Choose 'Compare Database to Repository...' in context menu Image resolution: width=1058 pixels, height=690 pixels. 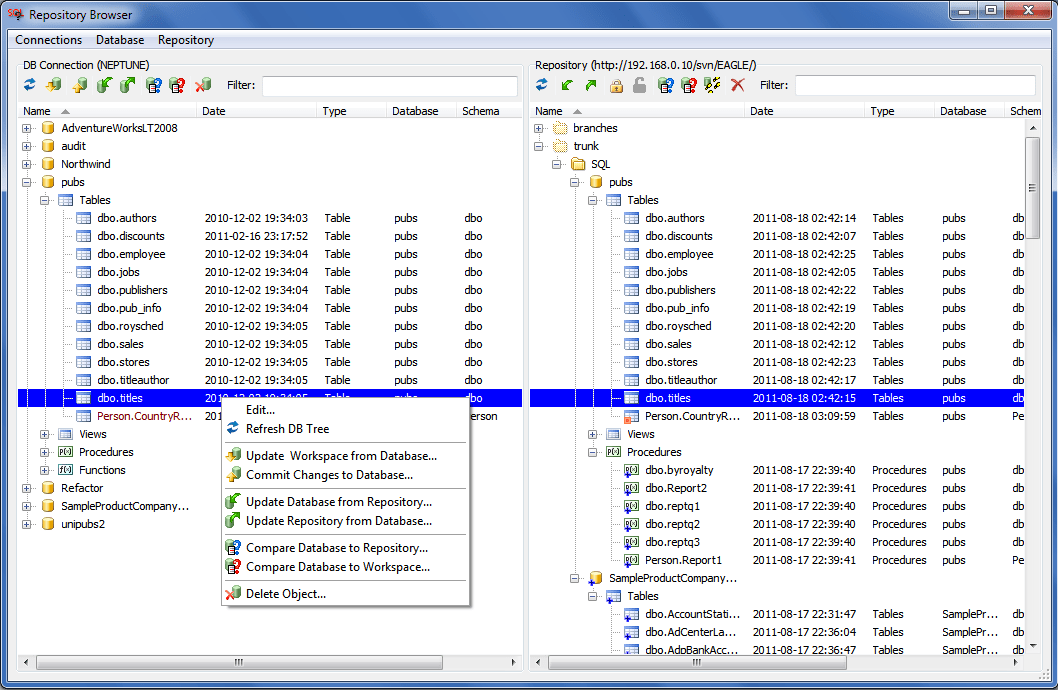[x=337, y=548]
